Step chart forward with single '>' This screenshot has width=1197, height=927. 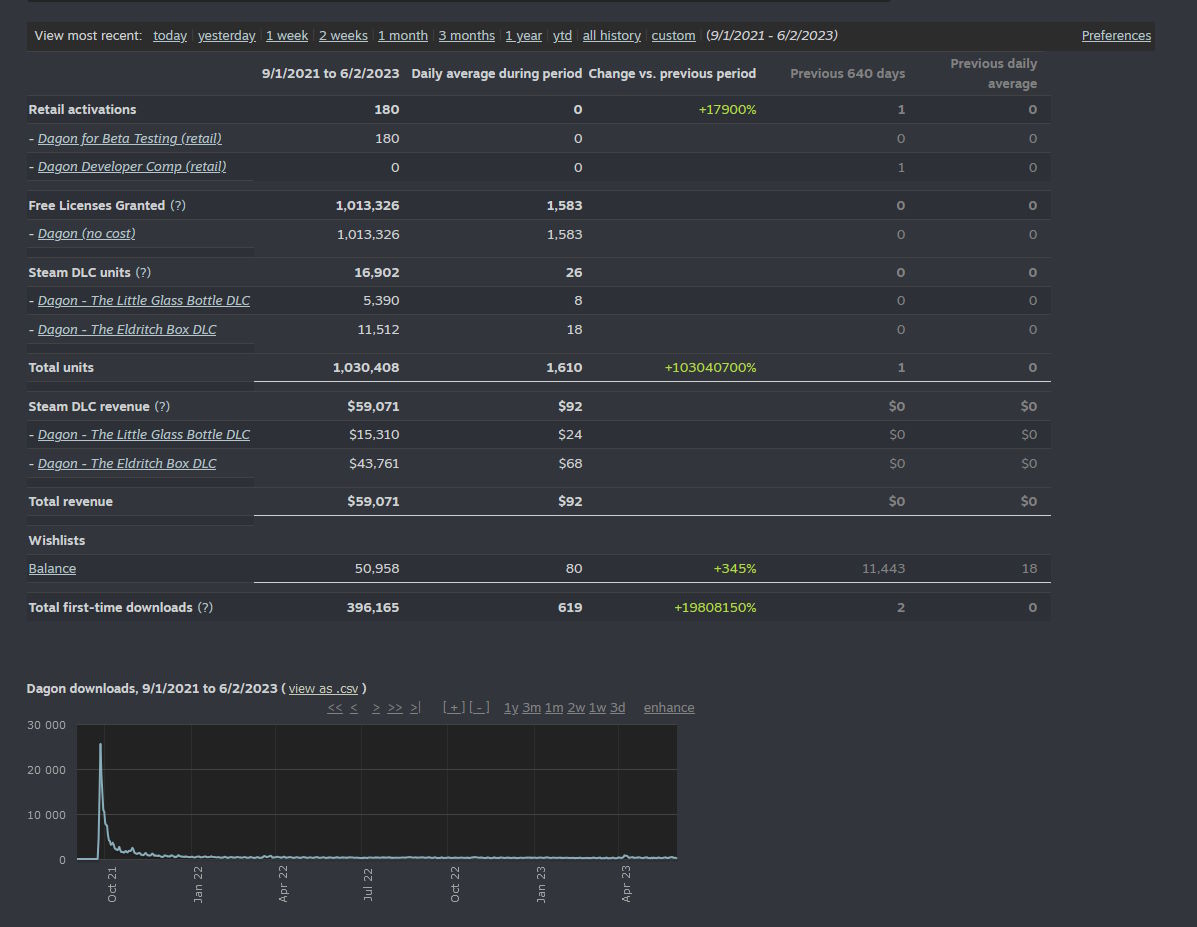pyautogui.click(x=376, y=708)
